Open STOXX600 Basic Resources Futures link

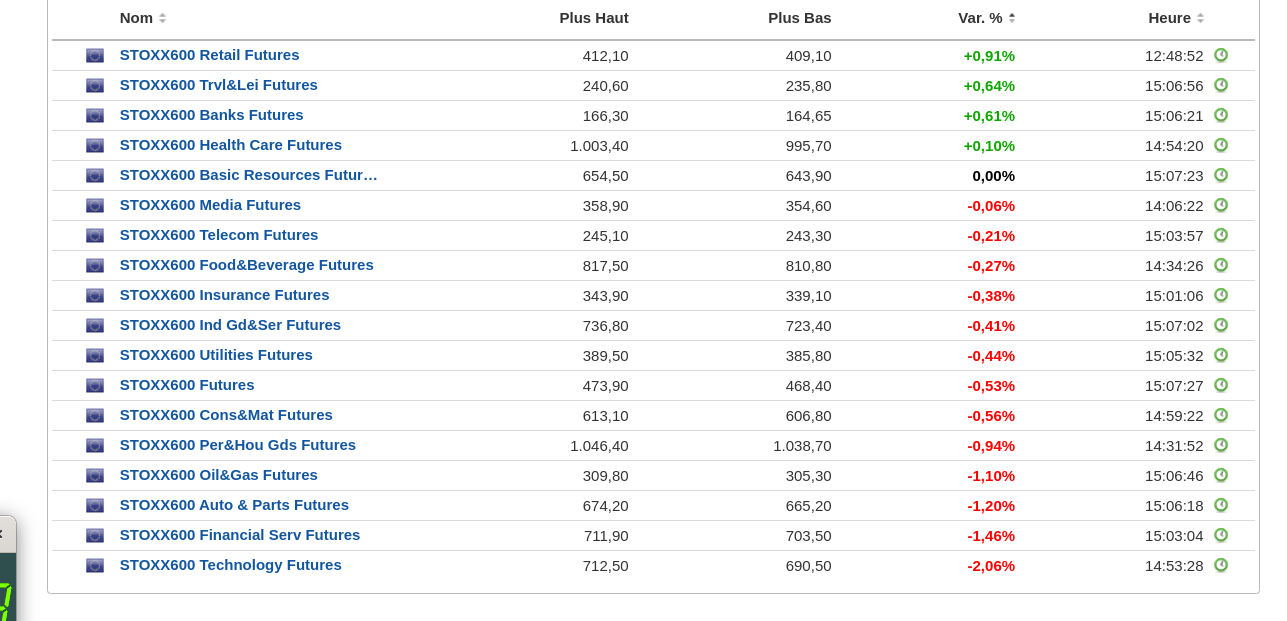pyautogui.click(x=249, y=175)
